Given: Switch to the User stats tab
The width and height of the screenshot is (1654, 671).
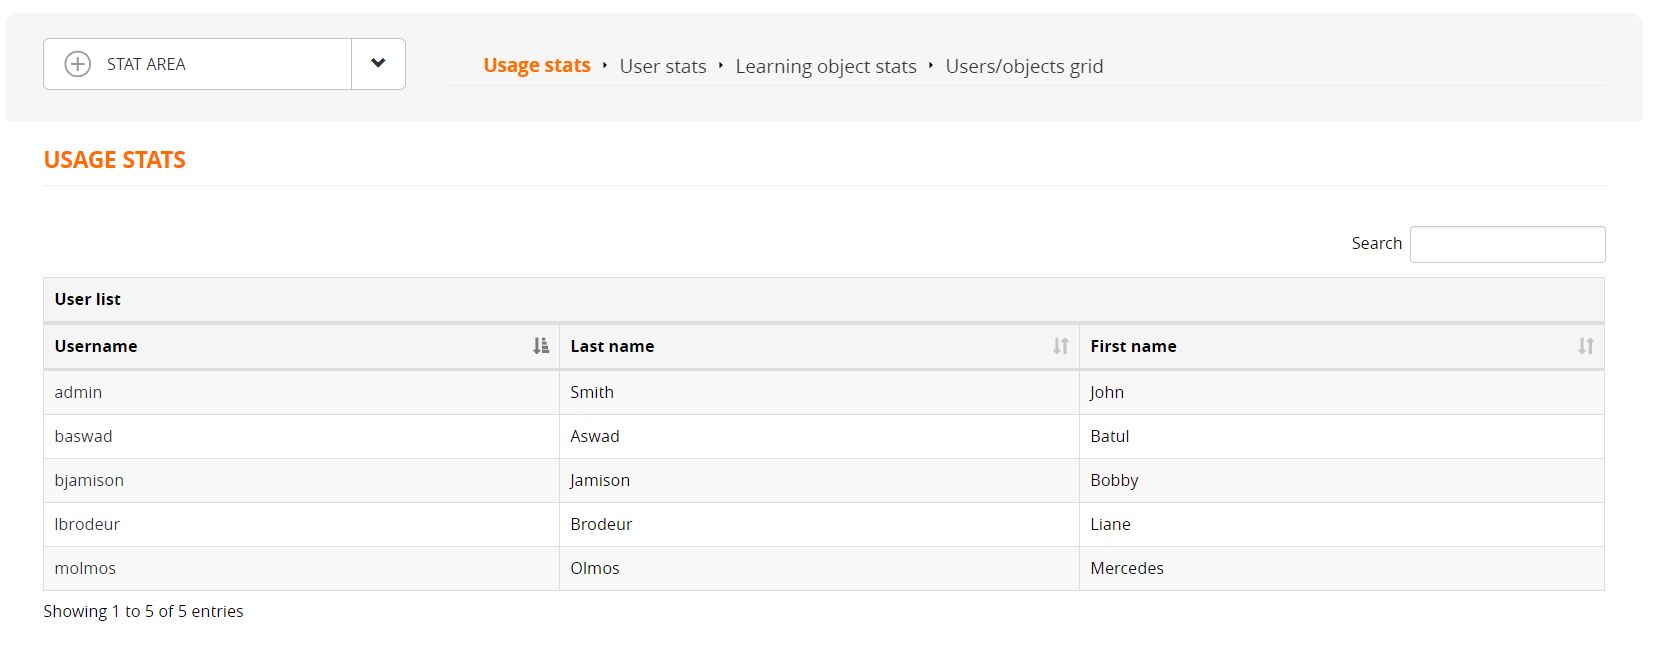Looking at the screenshot, I should point(663,66).
